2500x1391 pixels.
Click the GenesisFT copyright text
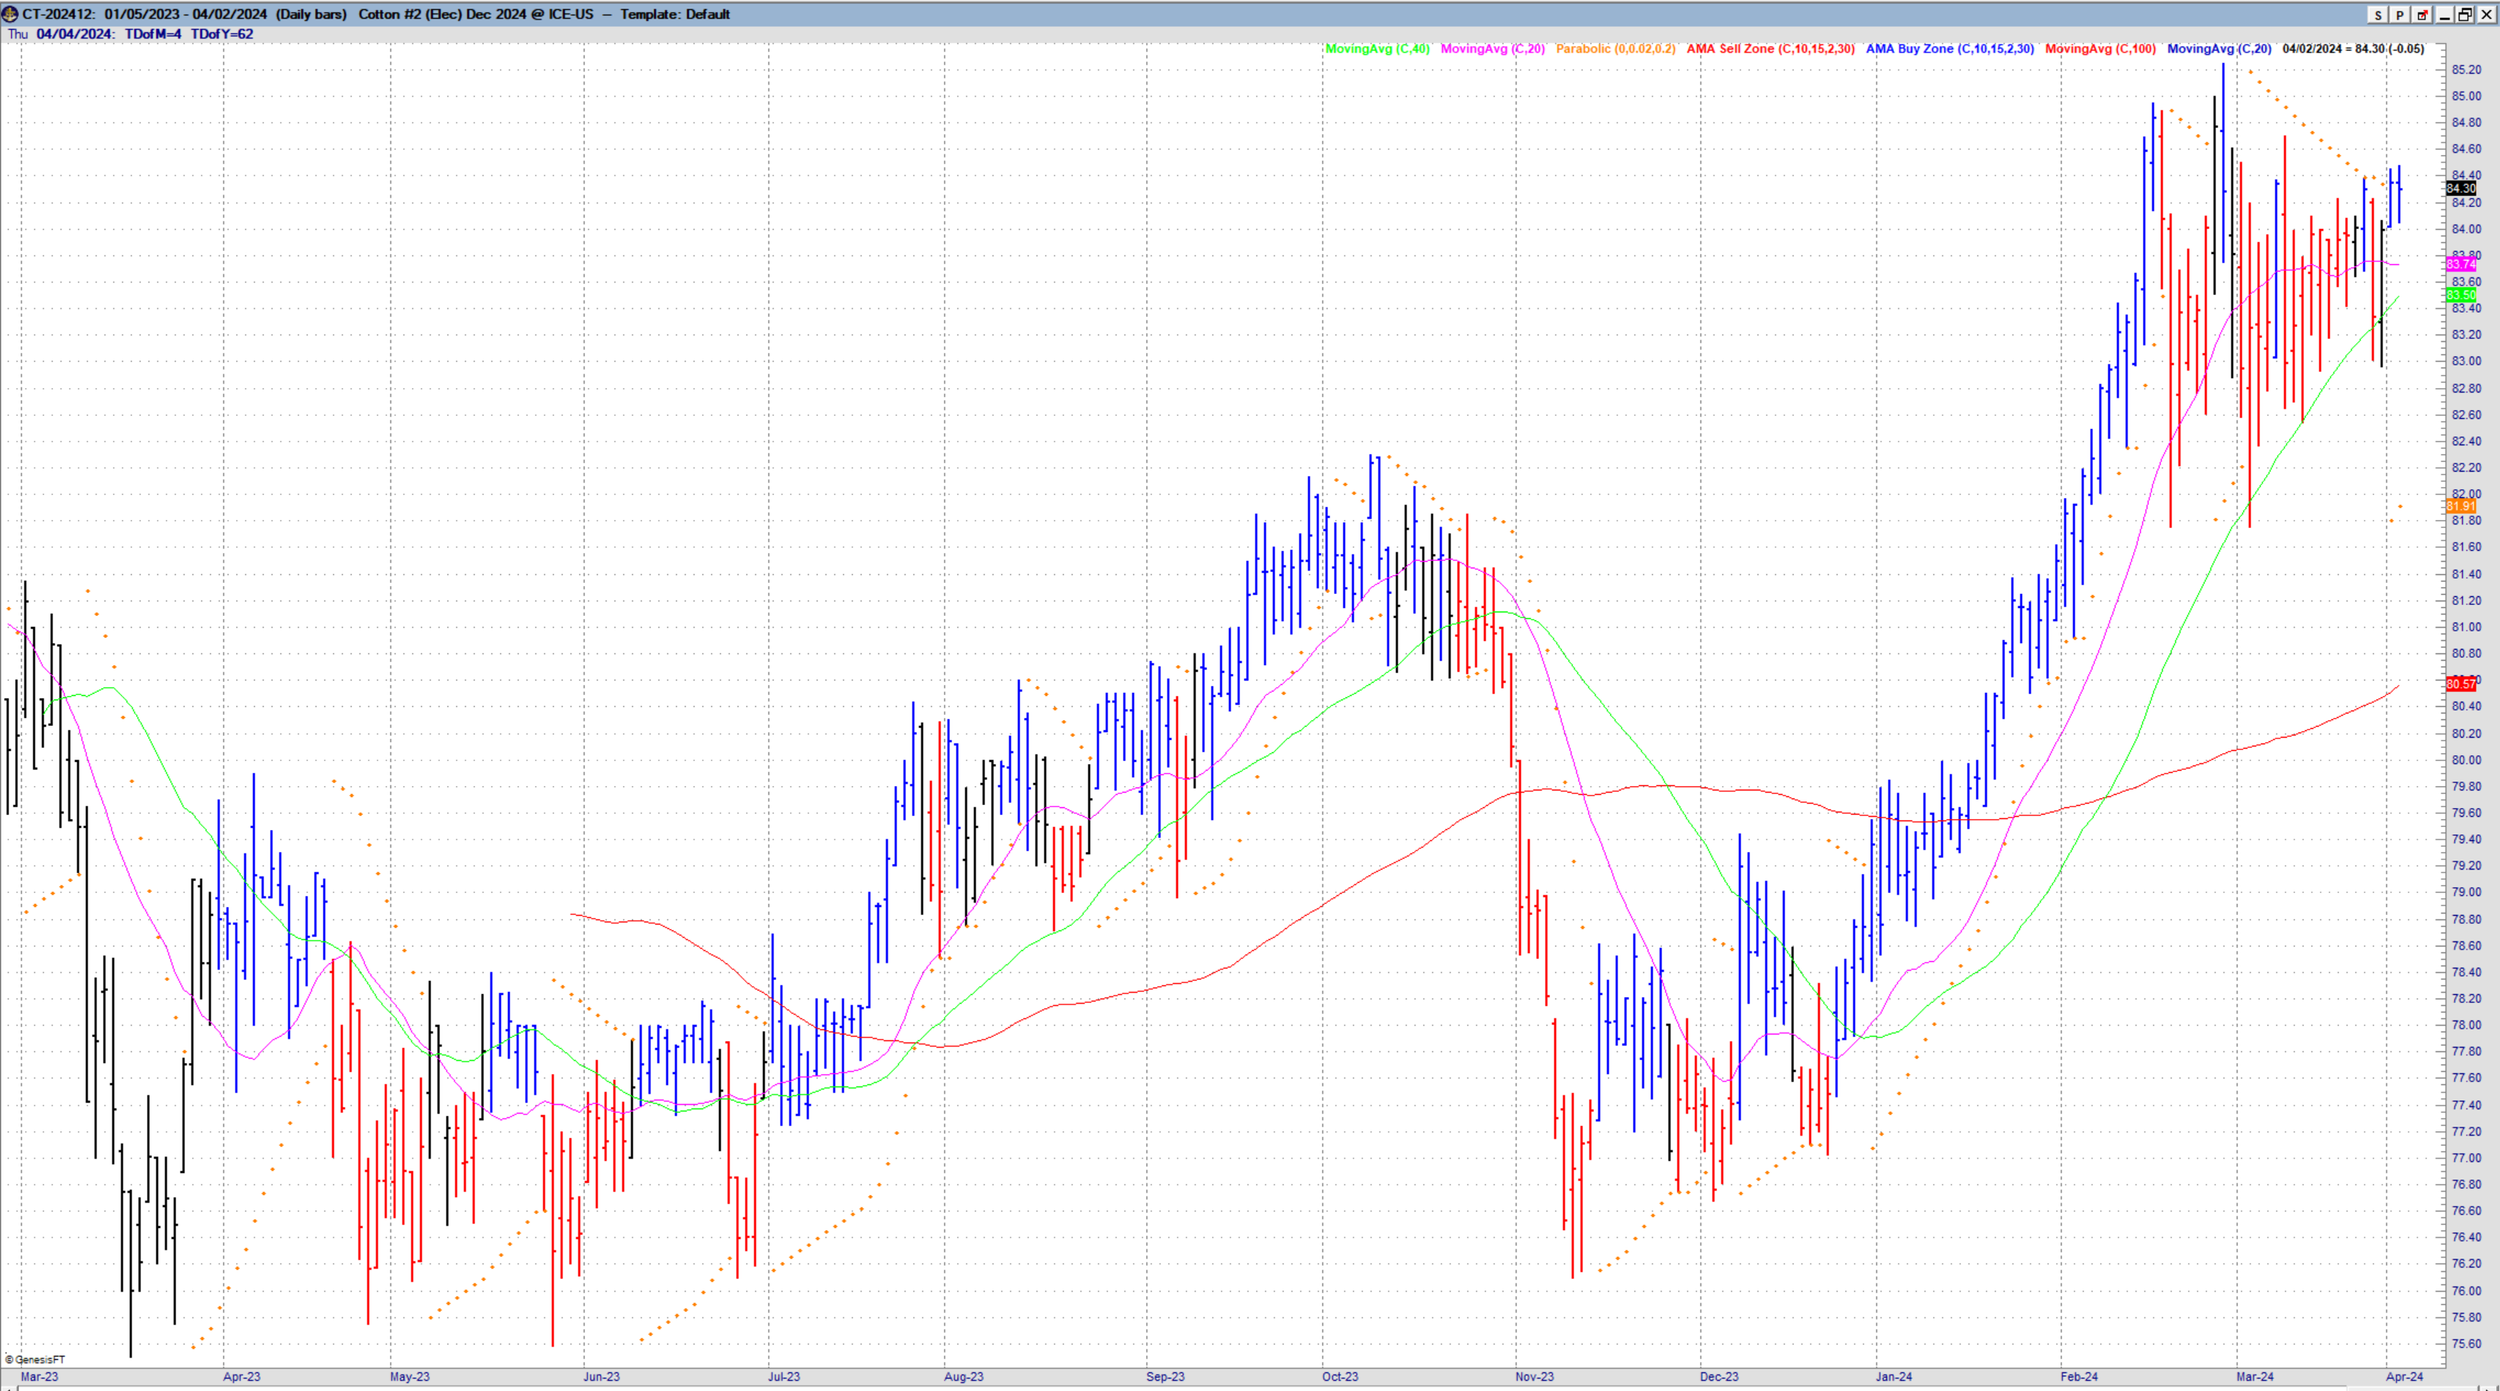(36, 1360)
